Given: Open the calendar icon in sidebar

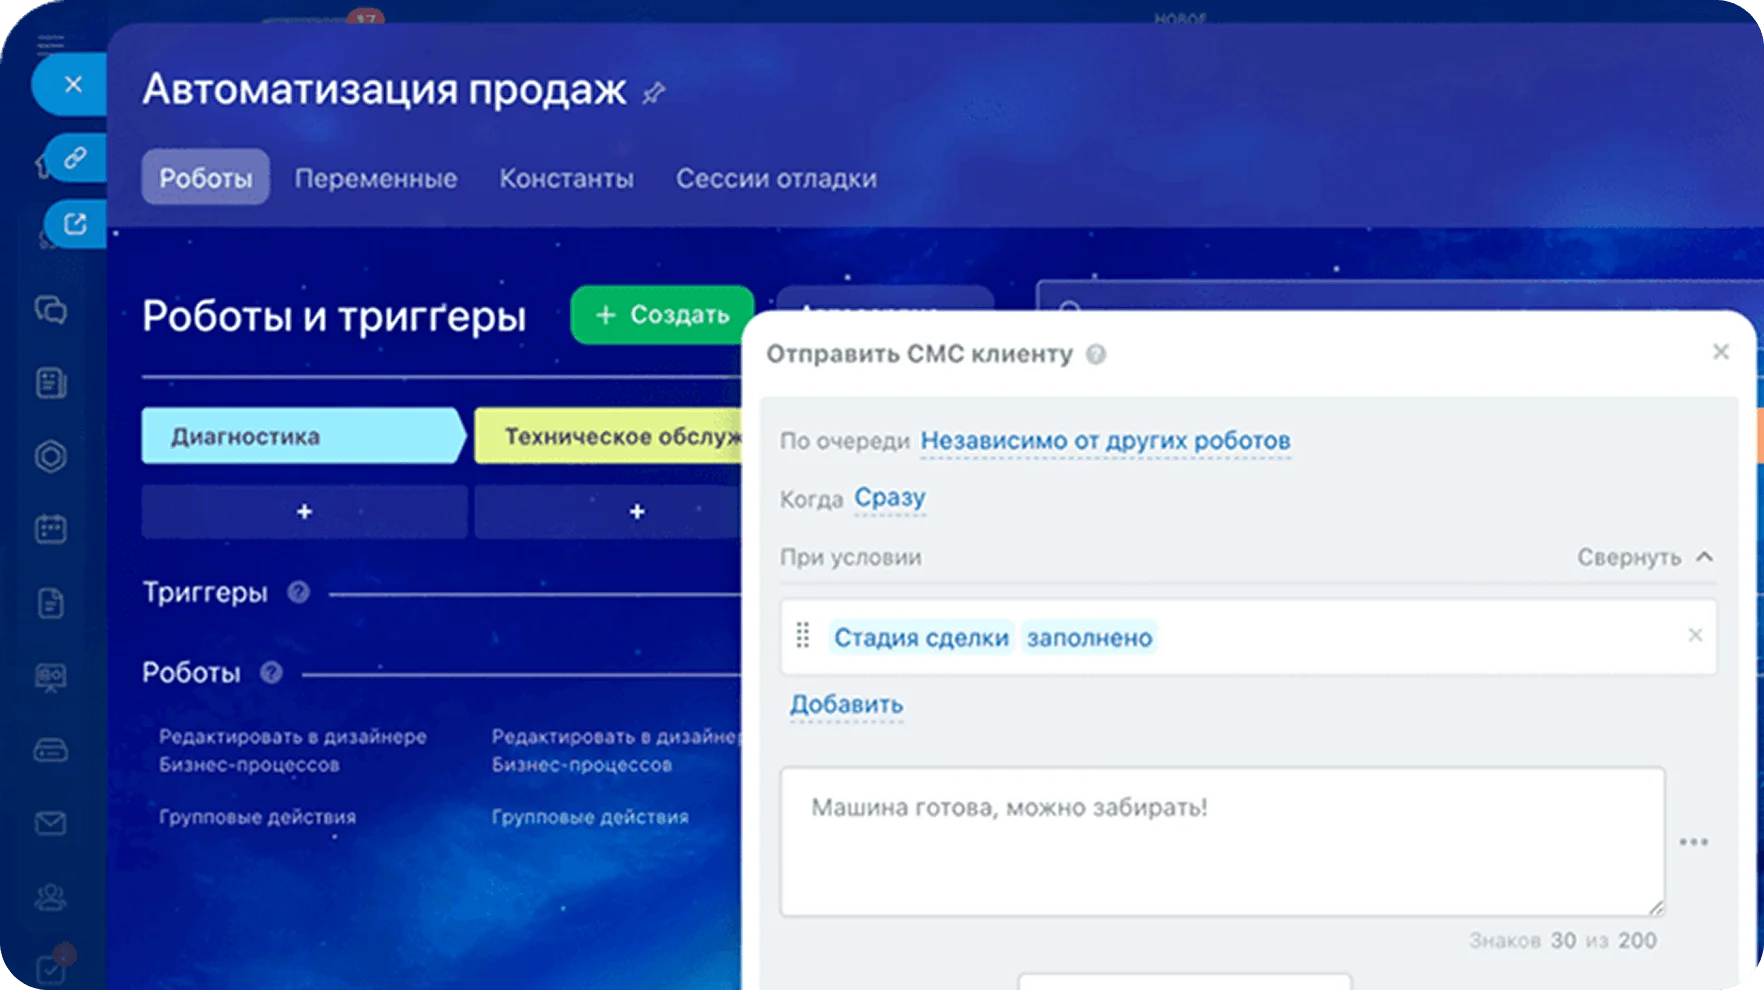Looking at the screenshot, I should [x=51, y=529].
